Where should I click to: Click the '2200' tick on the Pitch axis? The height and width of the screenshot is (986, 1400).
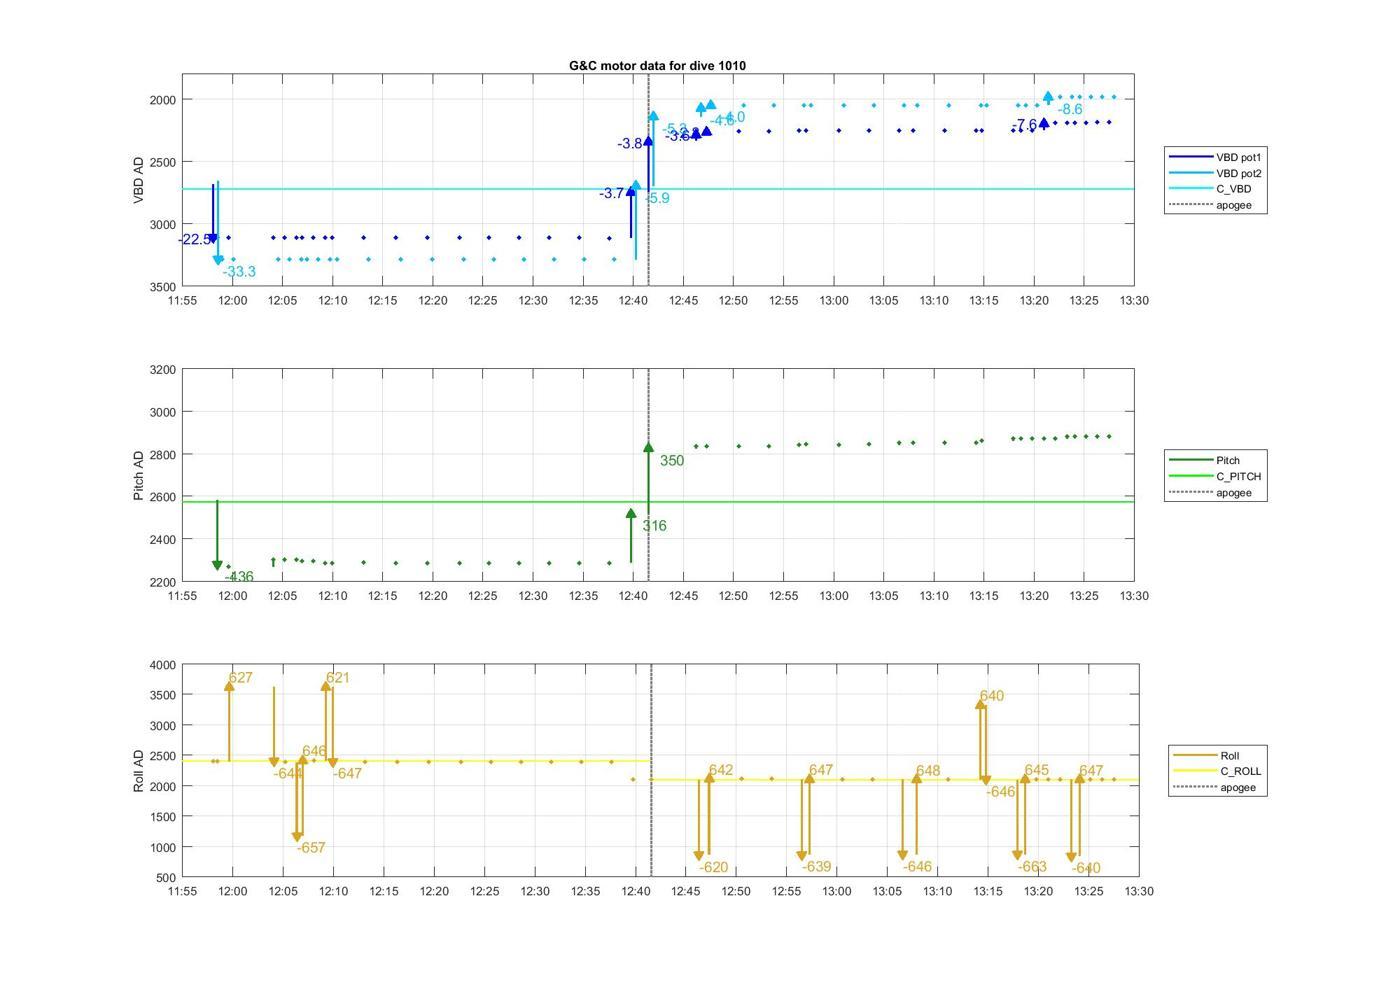162,582
